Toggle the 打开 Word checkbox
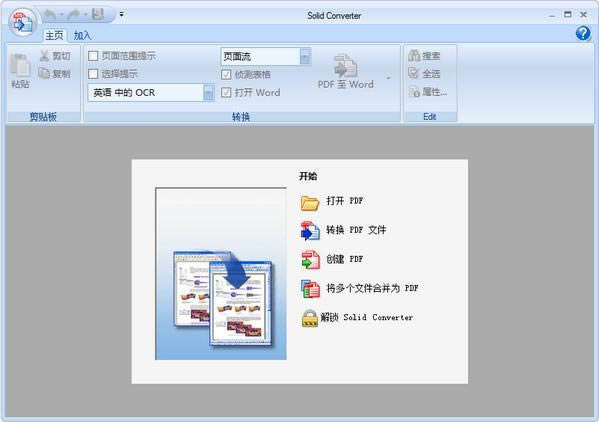The height and width of the screenshot is (422, 599). tap(226, 92)
